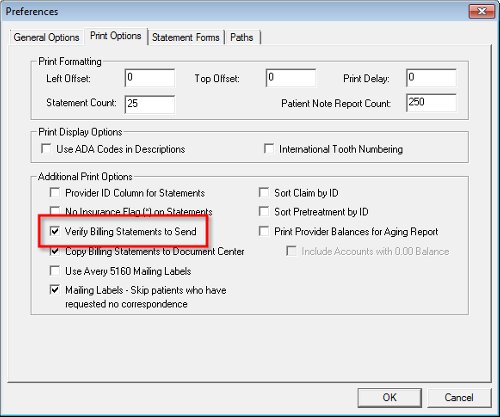Select the Paths tab
Screen dimensions: 500x417
point(242,37)
